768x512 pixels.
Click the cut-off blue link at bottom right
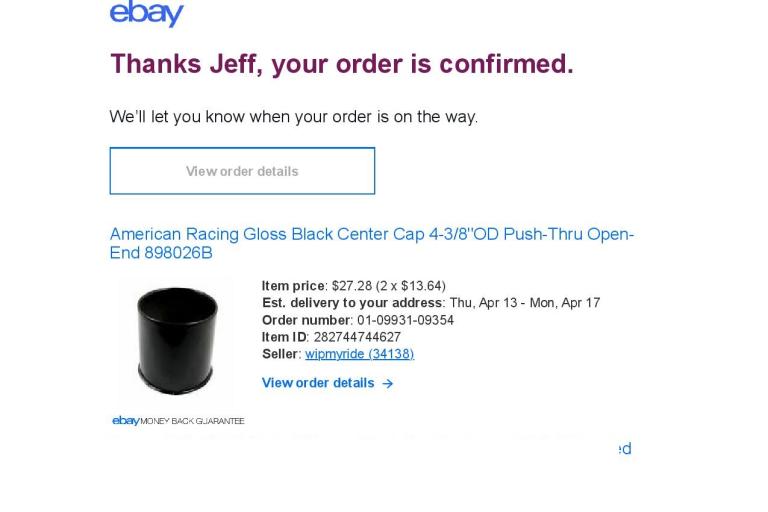click(x=624, y=449)
